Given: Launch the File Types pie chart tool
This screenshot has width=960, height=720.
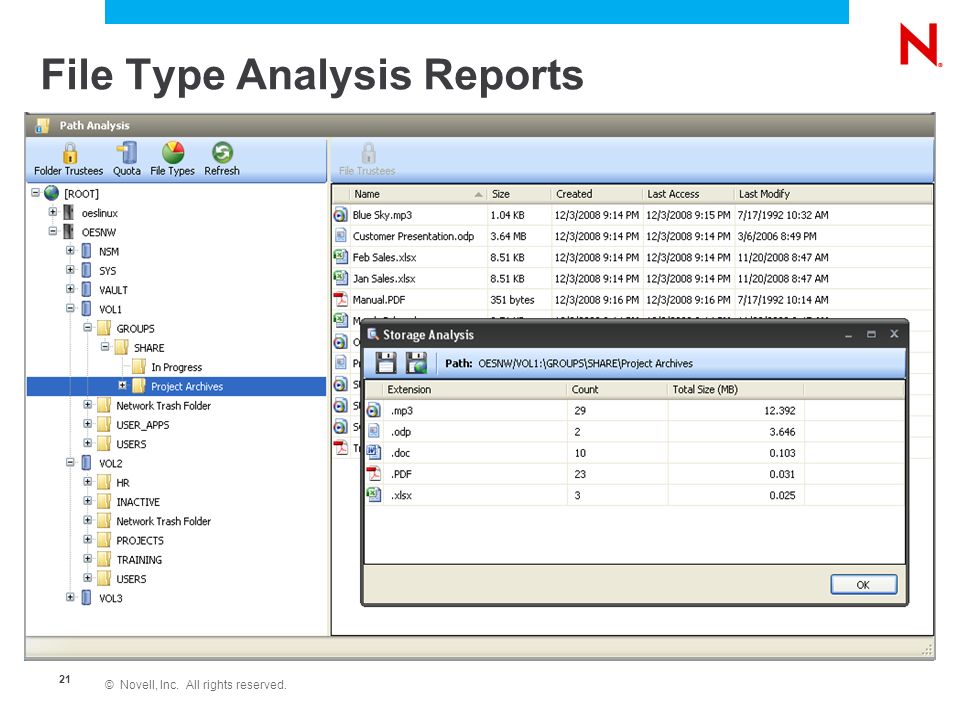Looking at the screenshot, I should pos(173,159).
